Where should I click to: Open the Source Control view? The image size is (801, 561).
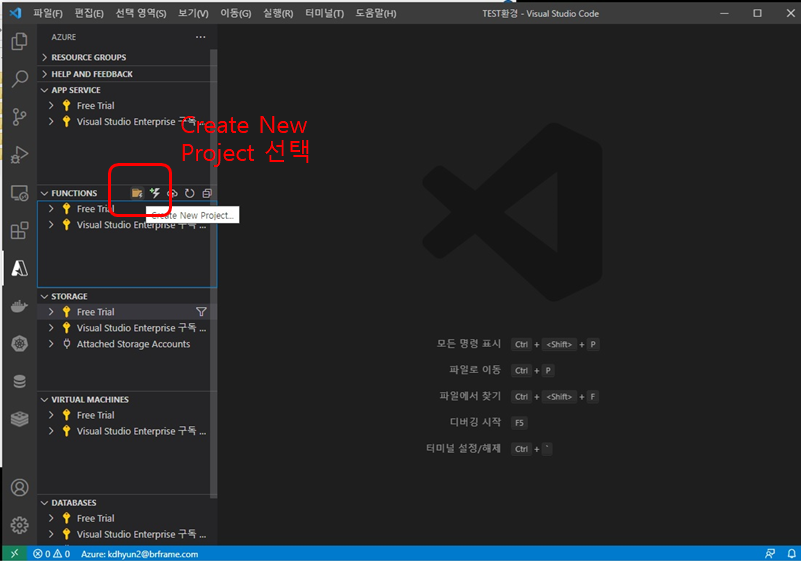click(x=19, y=117)
